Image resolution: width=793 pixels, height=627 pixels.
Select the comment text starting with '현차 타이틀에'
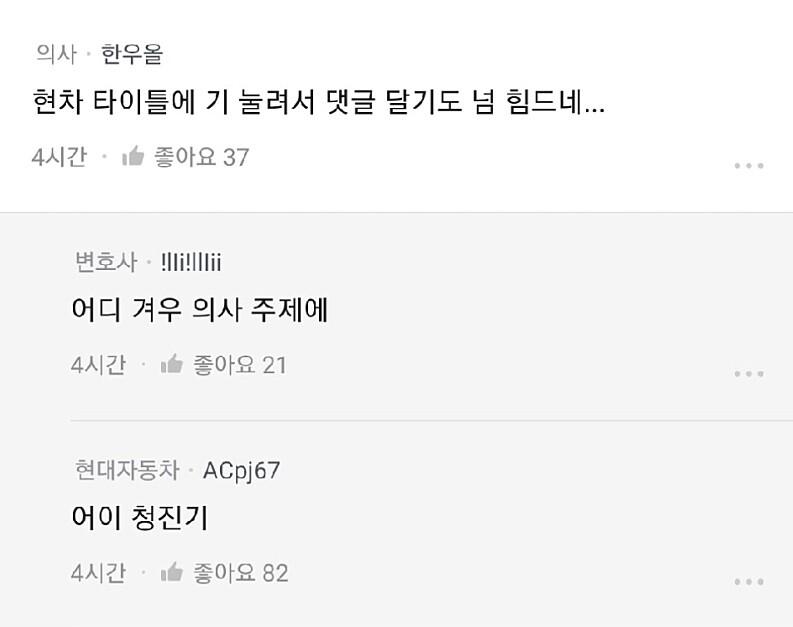pos(318,103)
